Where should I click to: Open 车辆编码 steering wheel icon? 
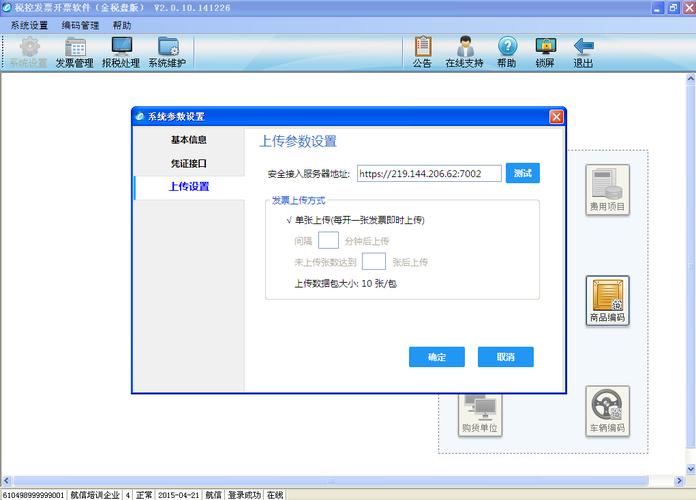[x=607, y=411]
